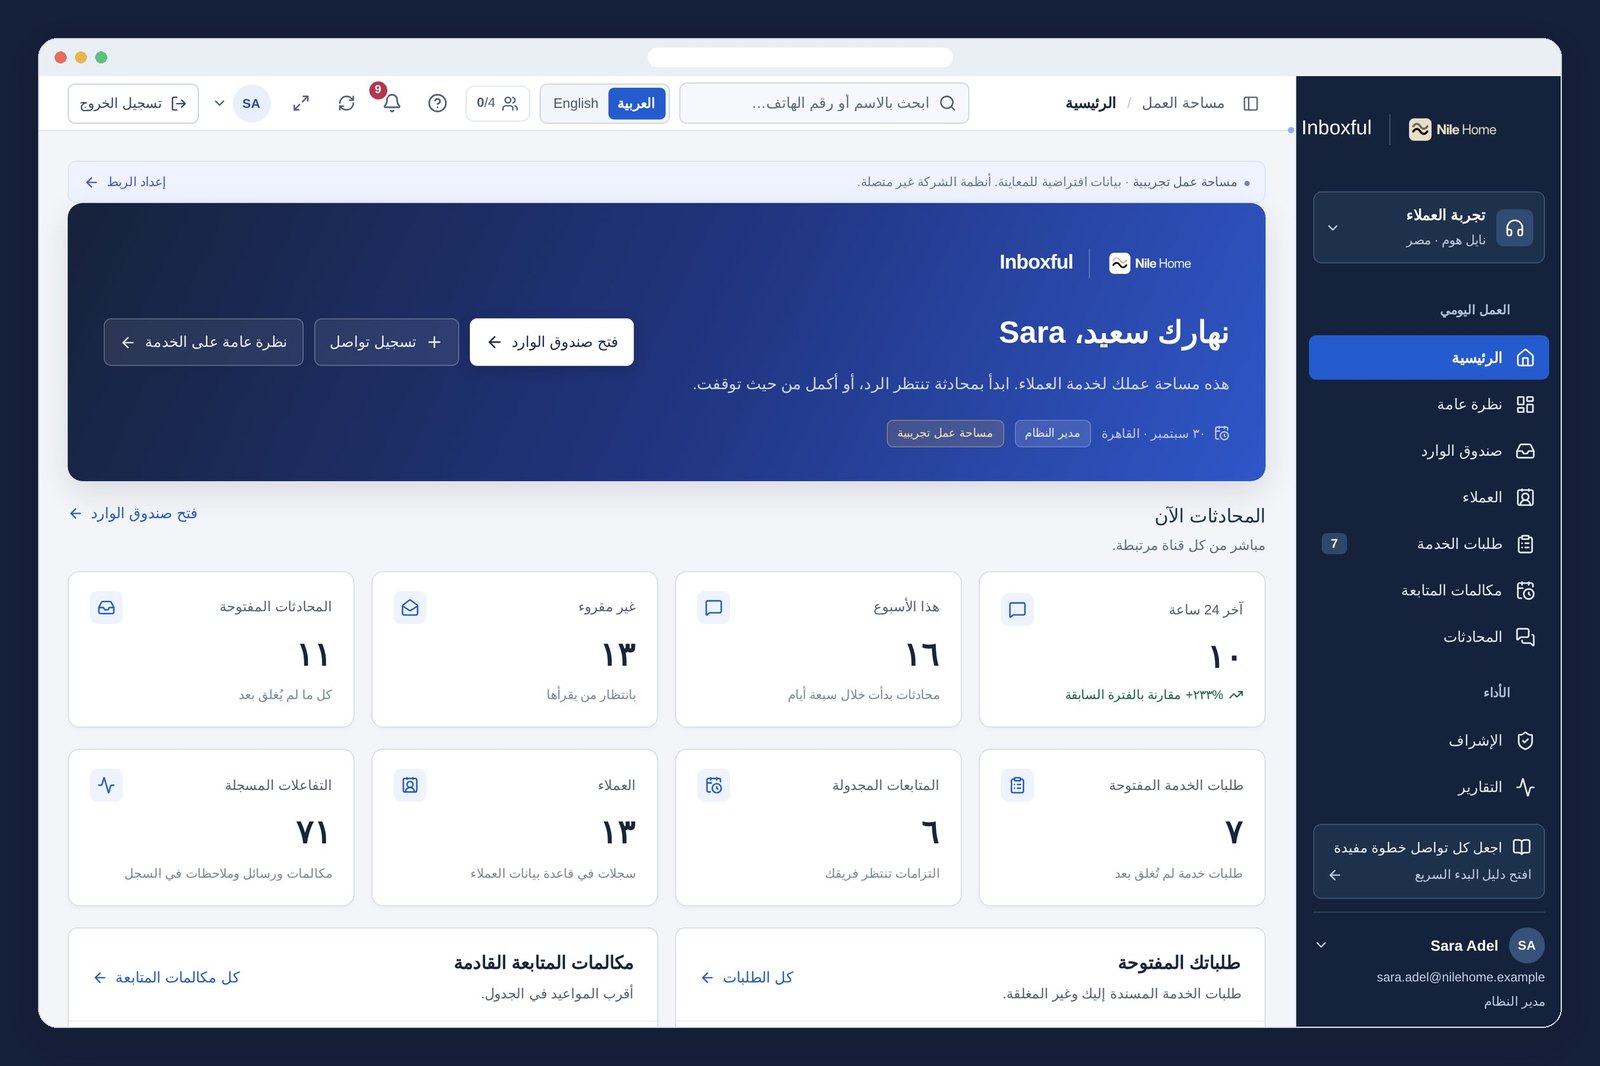The image size is (1600, 1066).
Task: Click نظرة عامة على الخدمة button
Action: point(203,342)
